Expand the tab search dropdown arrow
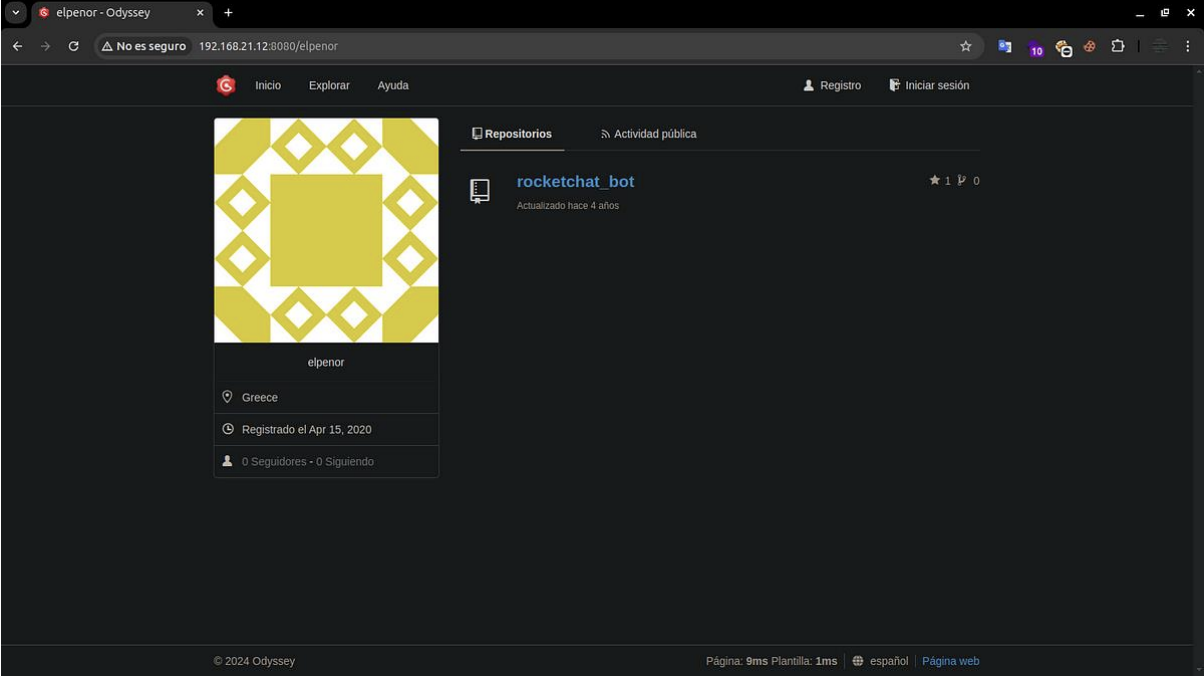 click(16, 13)
